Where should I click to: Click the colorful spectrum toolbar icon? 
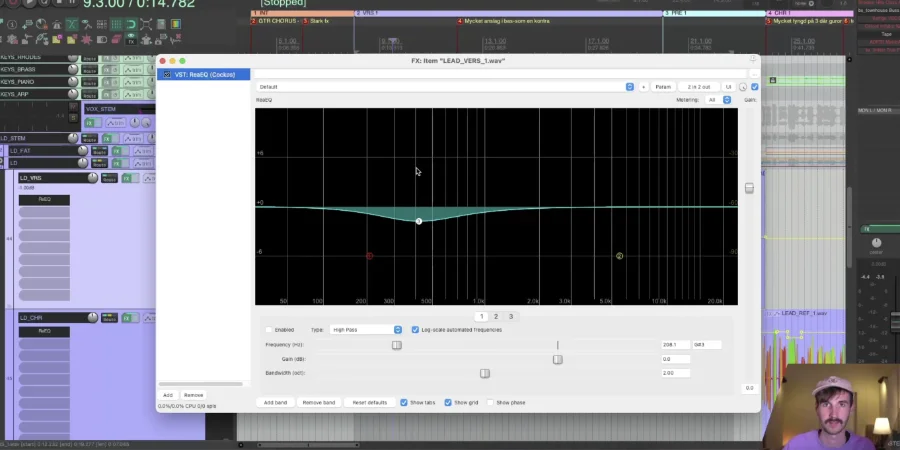[176, 24]
